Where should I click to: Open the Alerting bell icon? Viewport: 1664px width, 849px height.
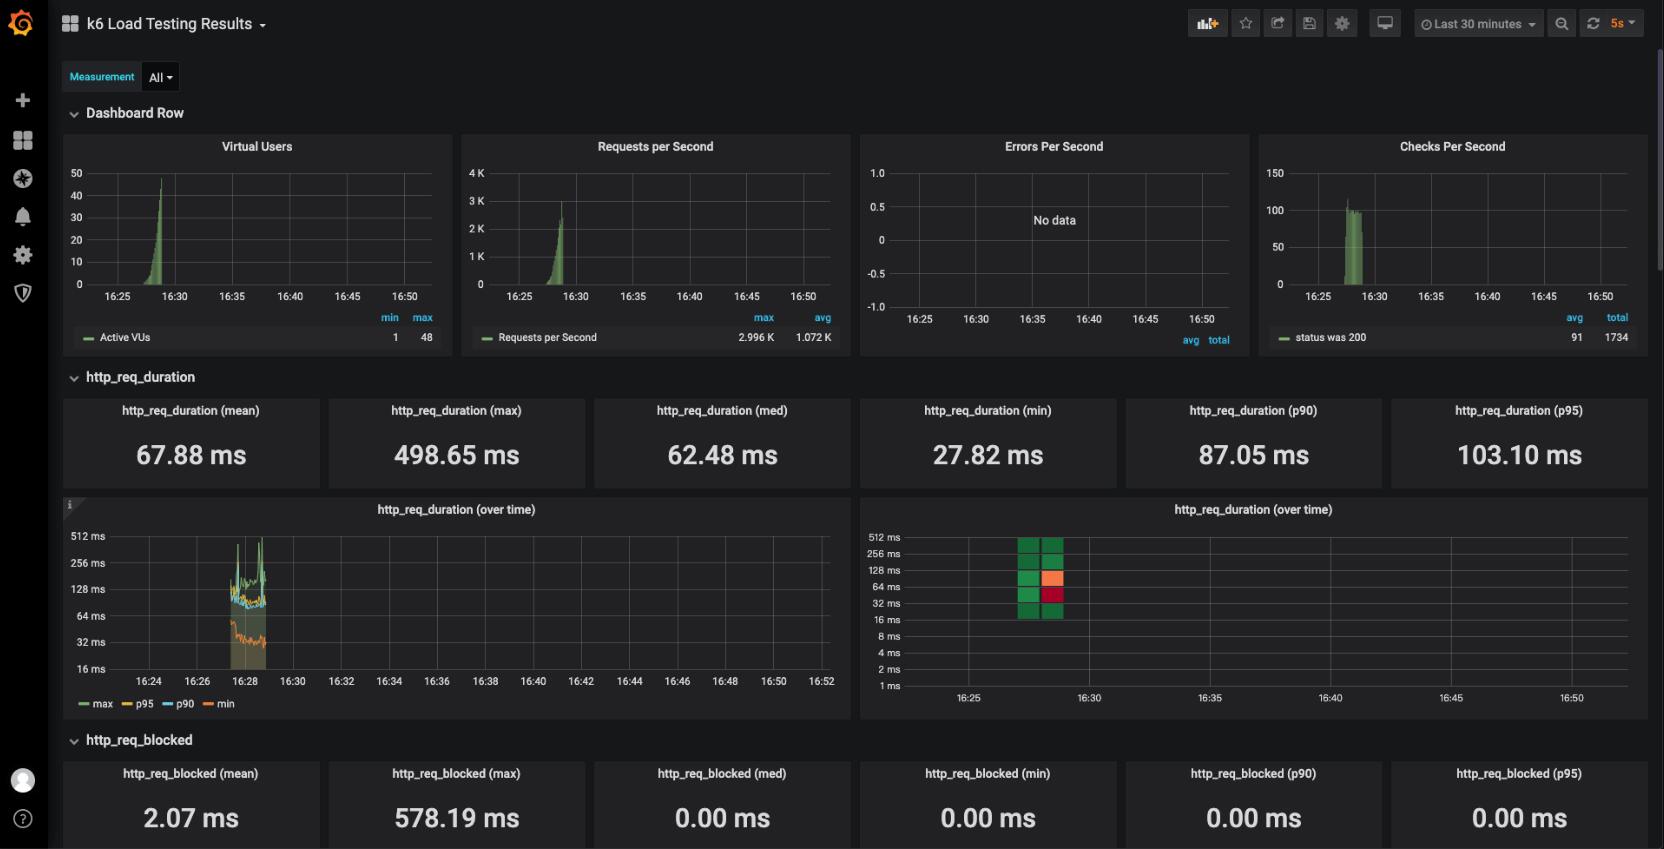pyautogui.click(x=23, y=217)
